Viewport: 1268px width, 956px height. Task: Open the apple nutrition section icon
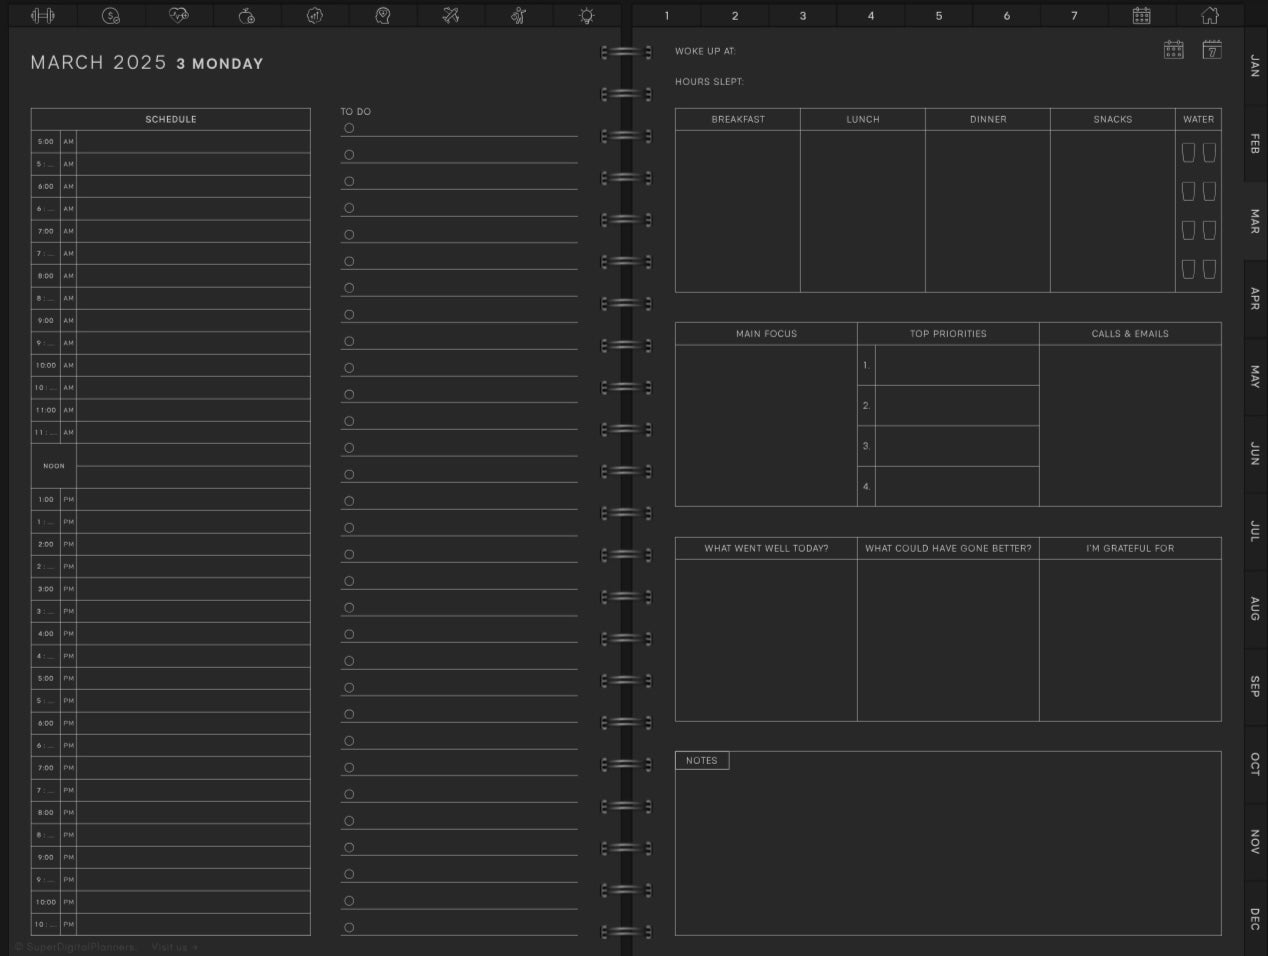(247, 16)
